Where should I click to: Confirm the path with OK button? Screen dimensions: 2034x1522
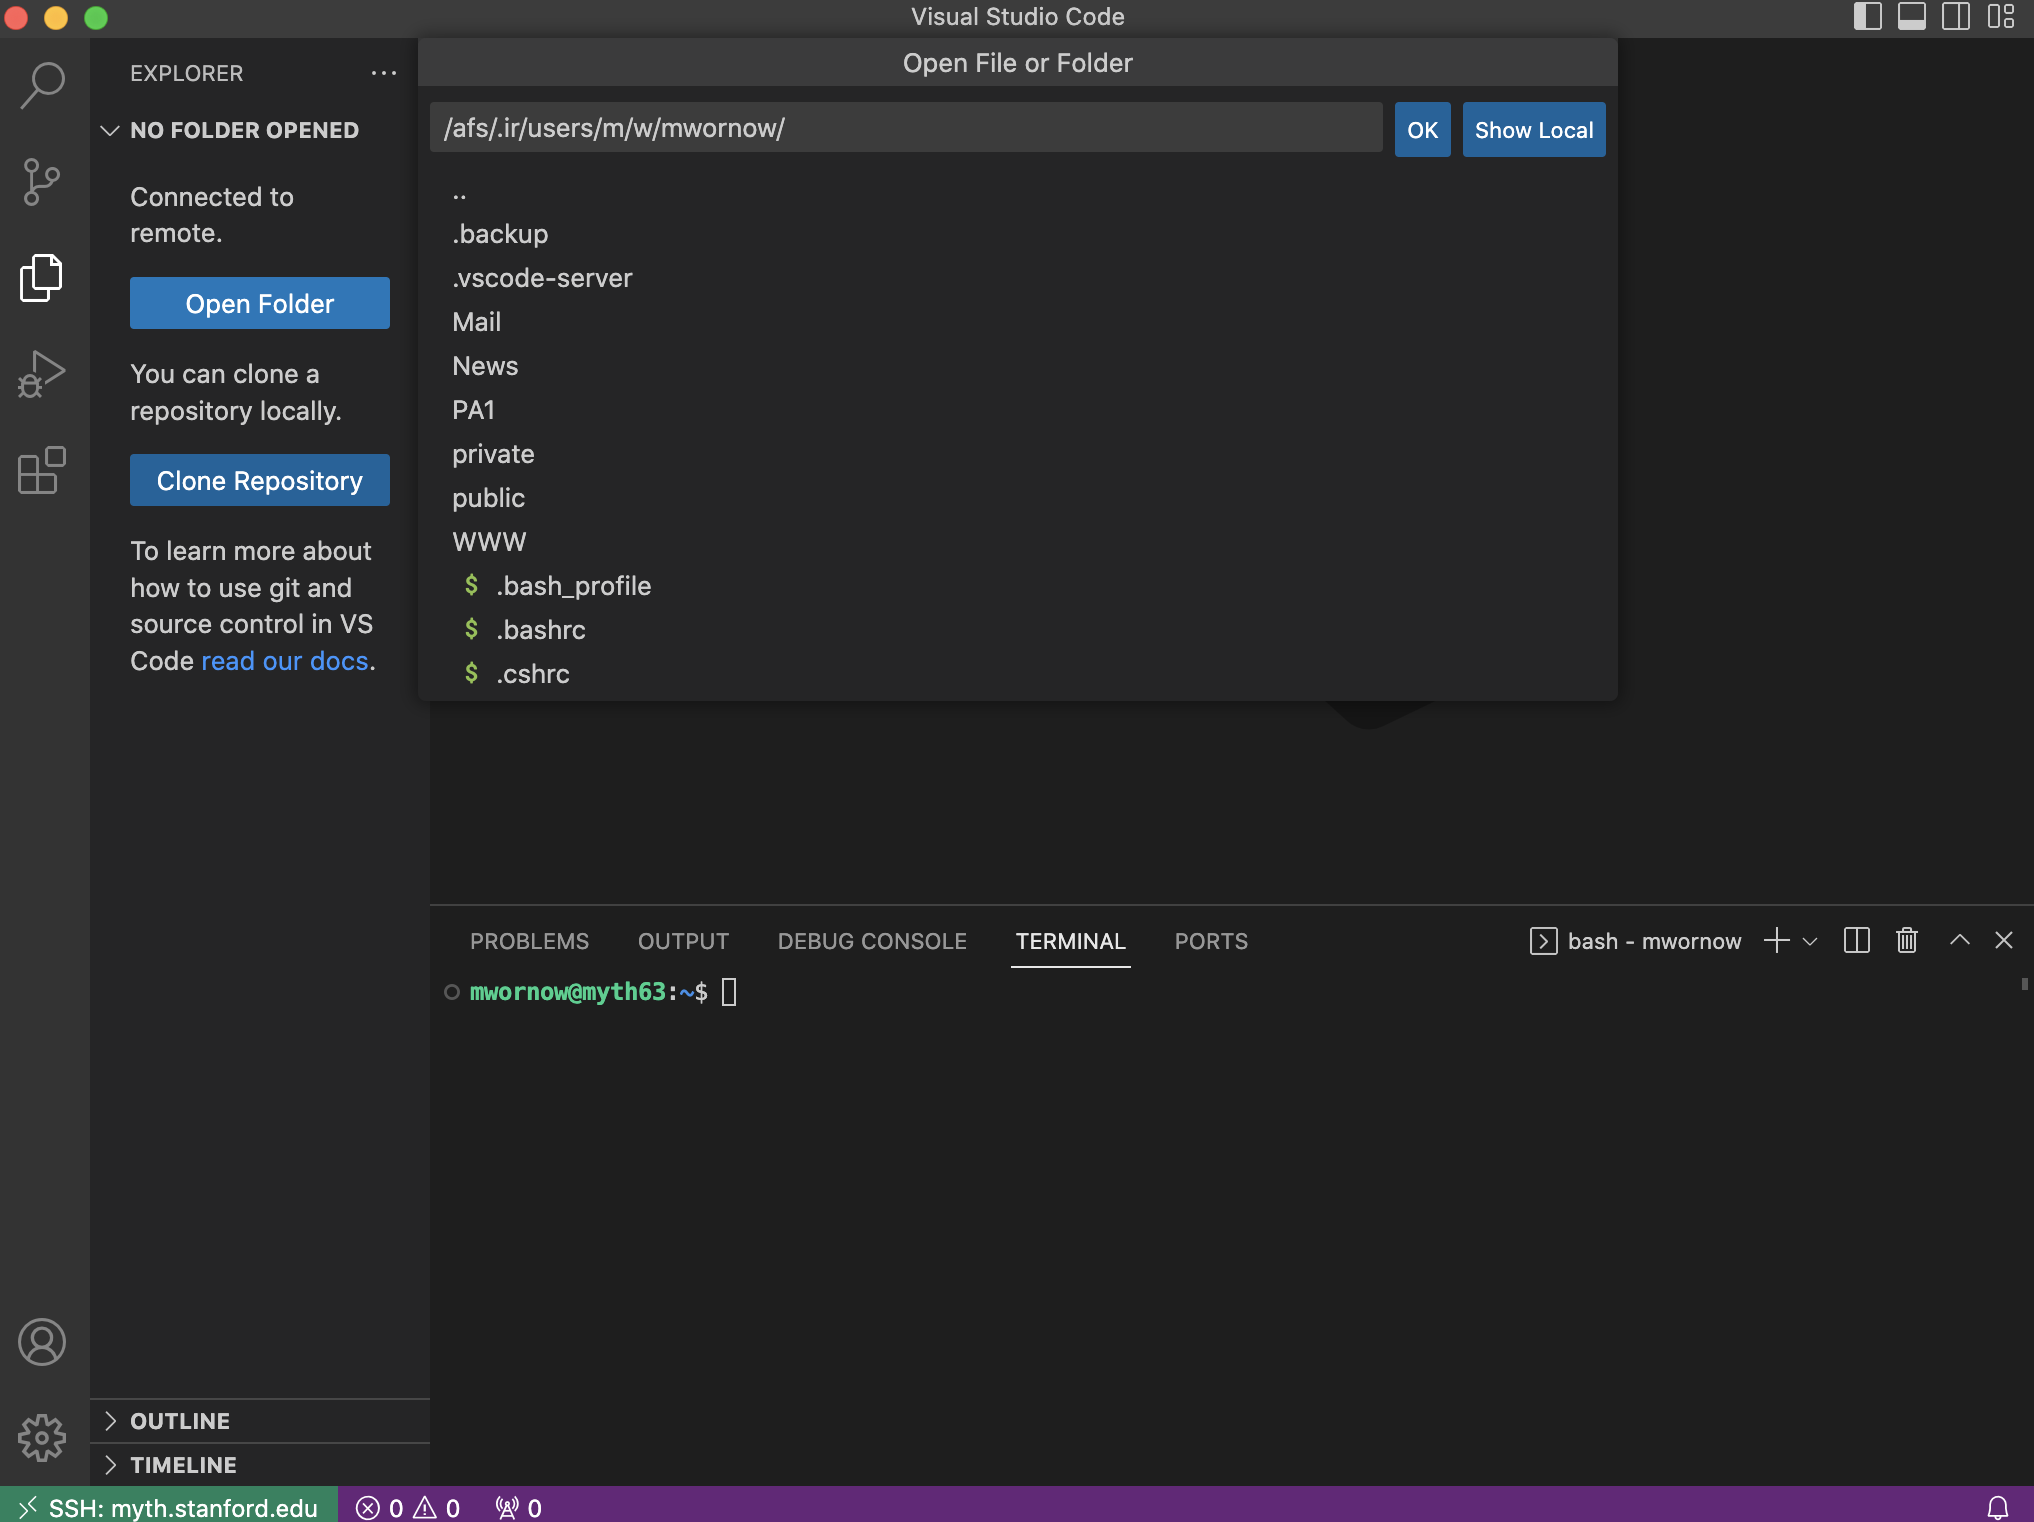coord(1422,129)
